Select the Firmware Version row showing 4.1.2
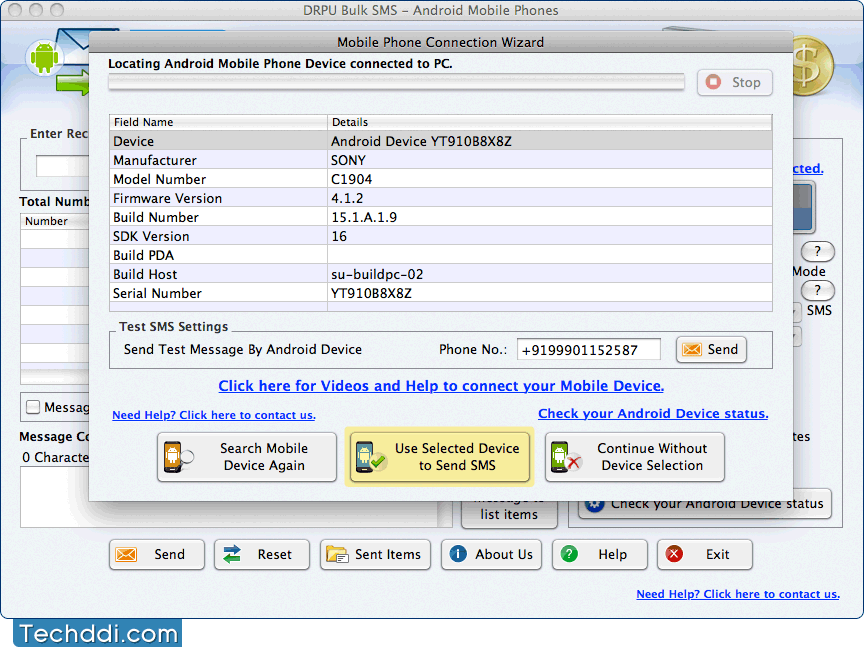 (441, 198)
